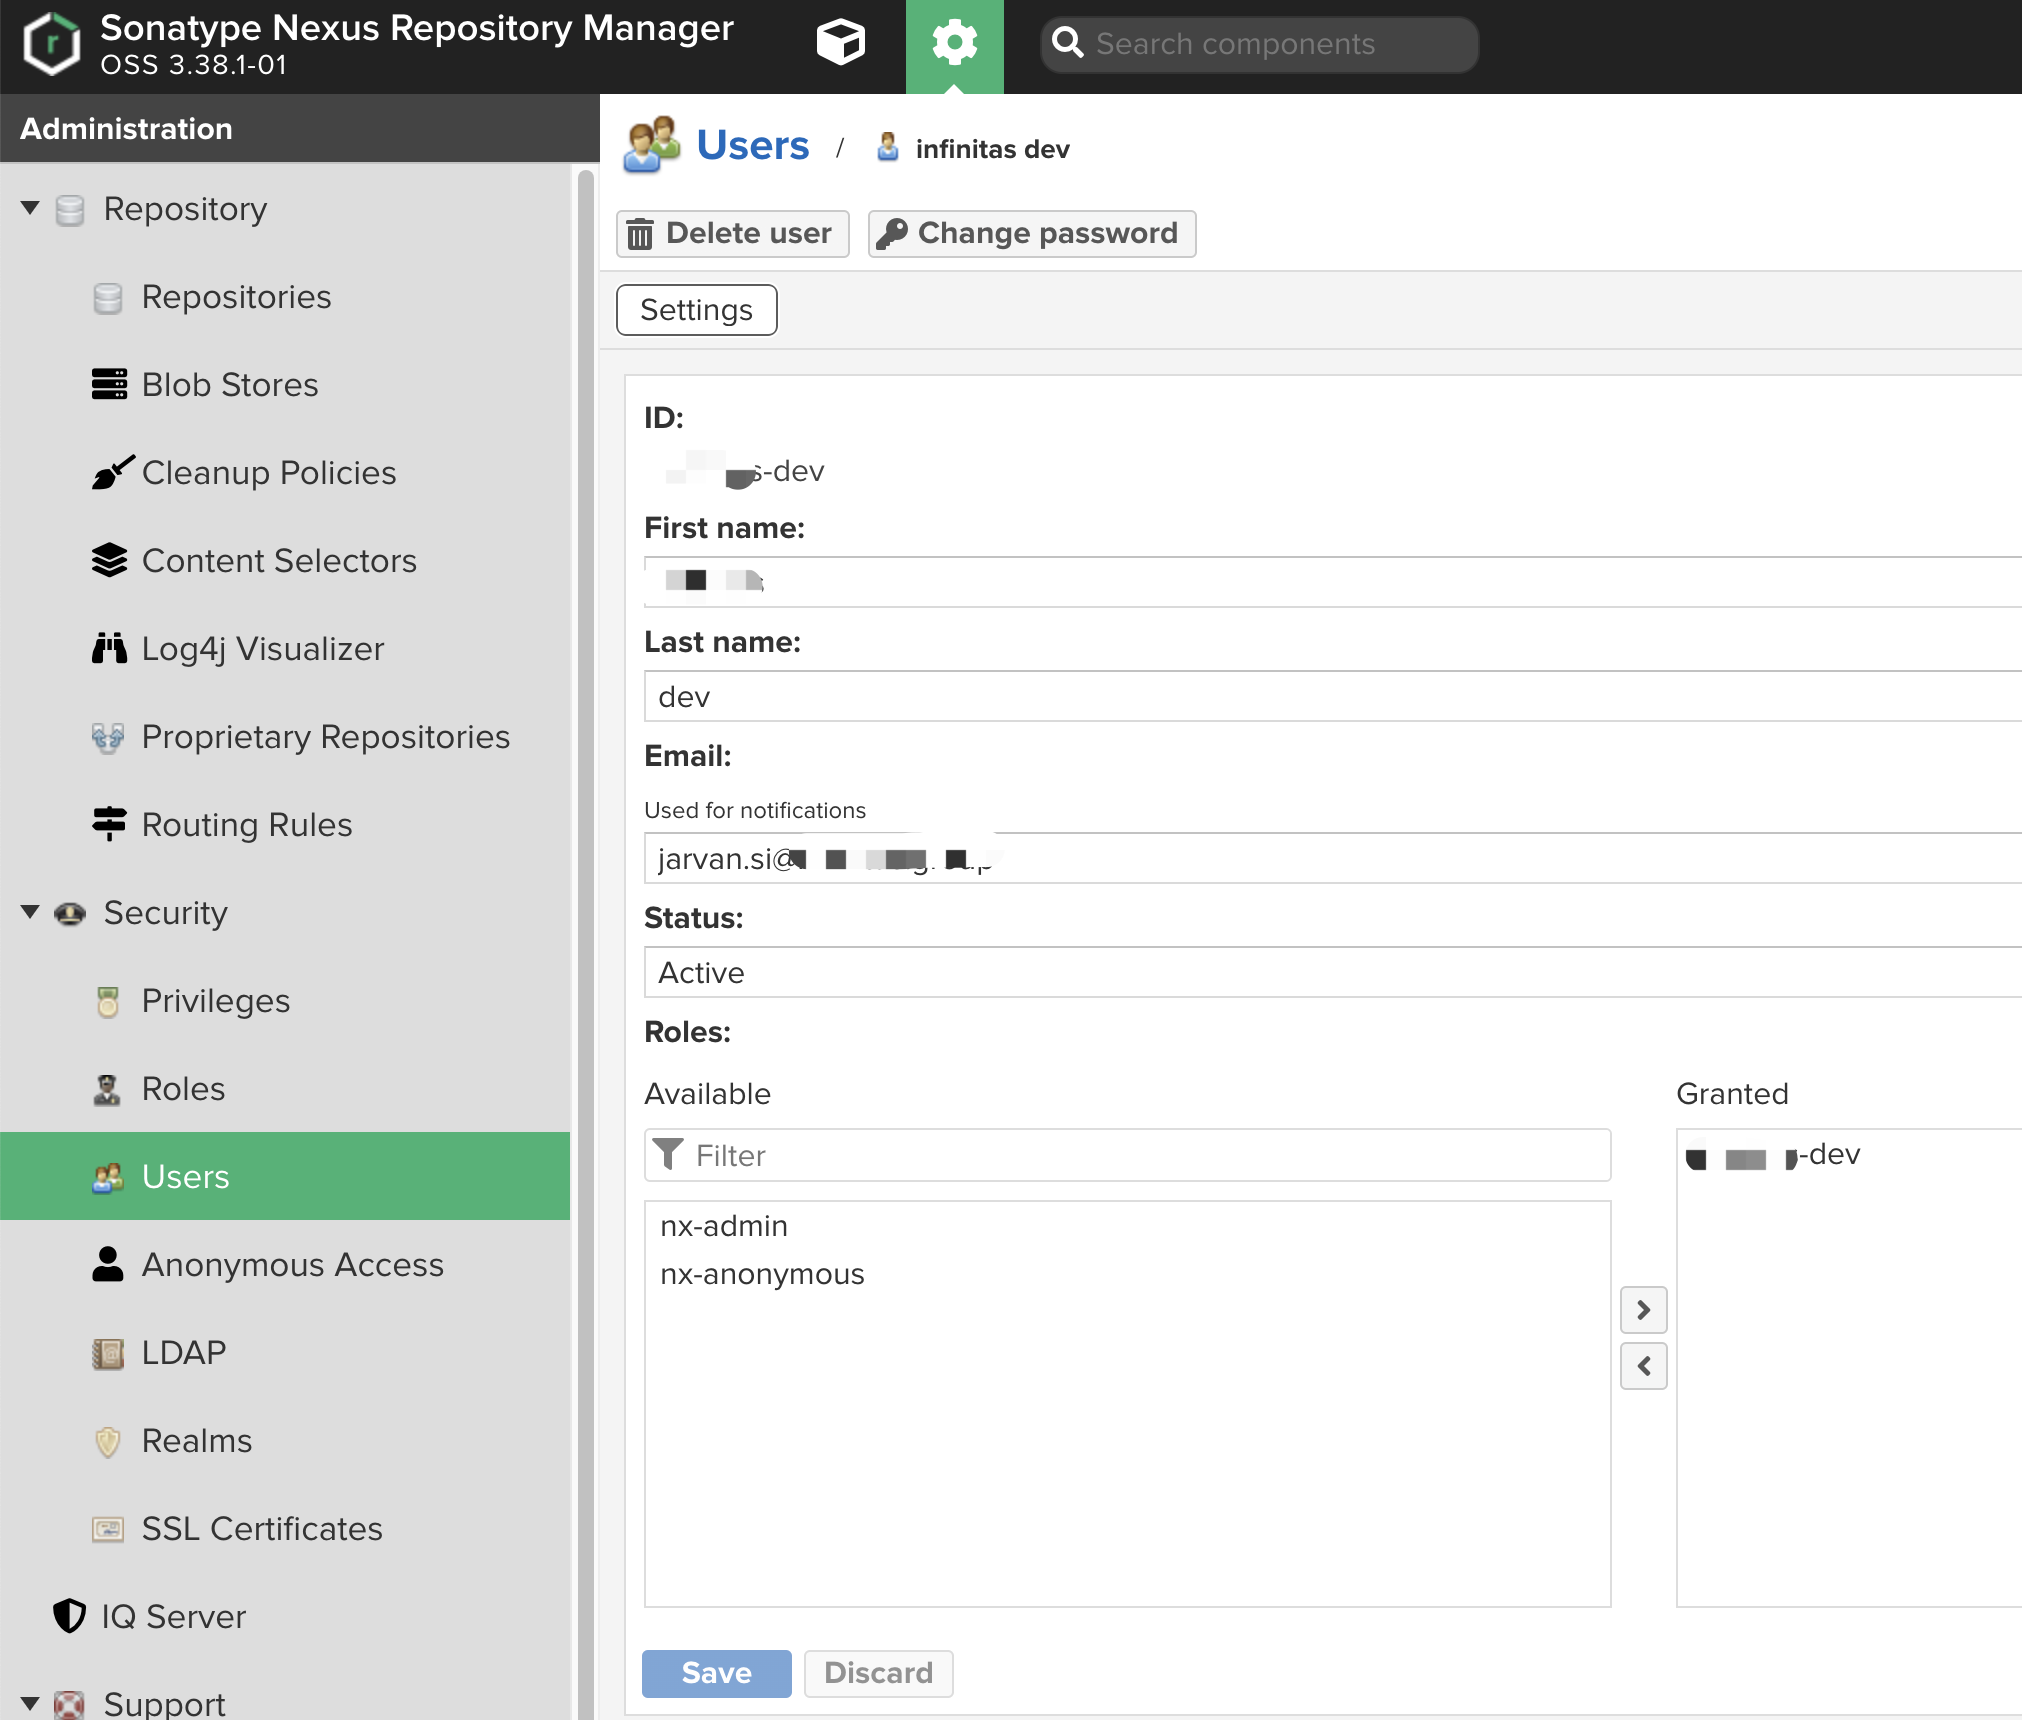Open Realms page

point(285,1441)
